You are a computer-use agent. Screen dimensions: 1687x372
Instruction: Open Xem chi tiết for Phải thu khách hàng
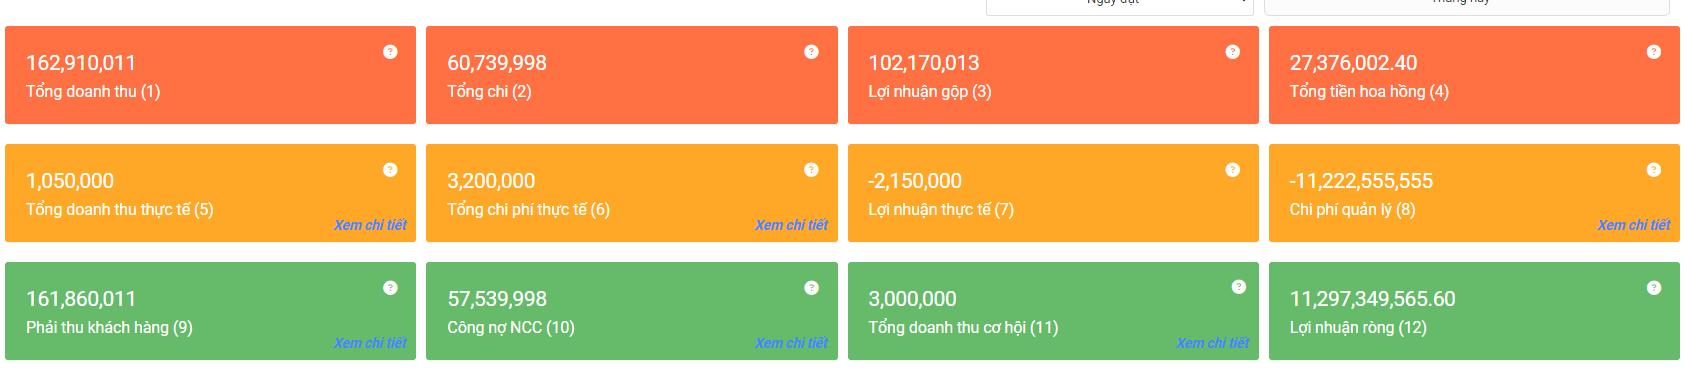(x=370, y=343)
